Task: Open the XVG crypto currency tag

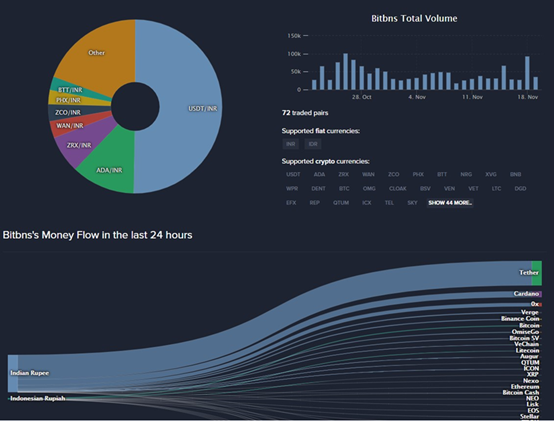Action: point(491,174)
